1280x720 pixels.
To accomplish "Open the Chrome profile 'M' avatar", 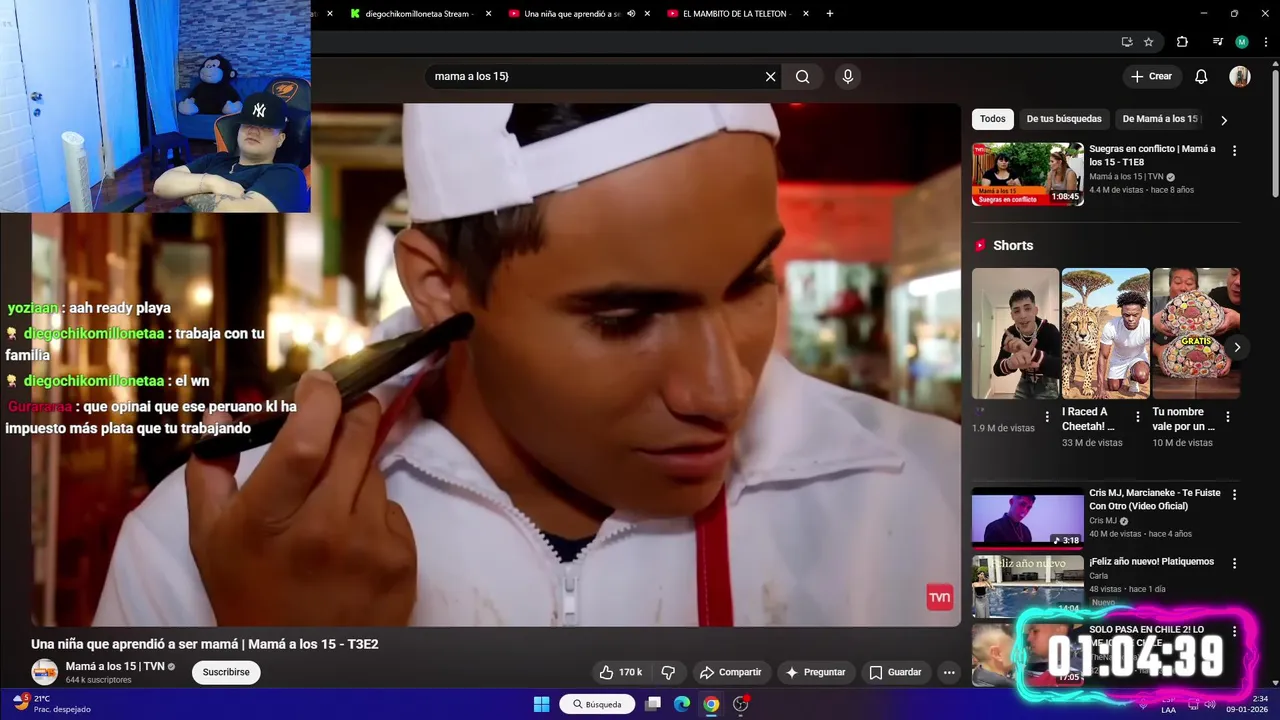I will (x=1242, y=42).
